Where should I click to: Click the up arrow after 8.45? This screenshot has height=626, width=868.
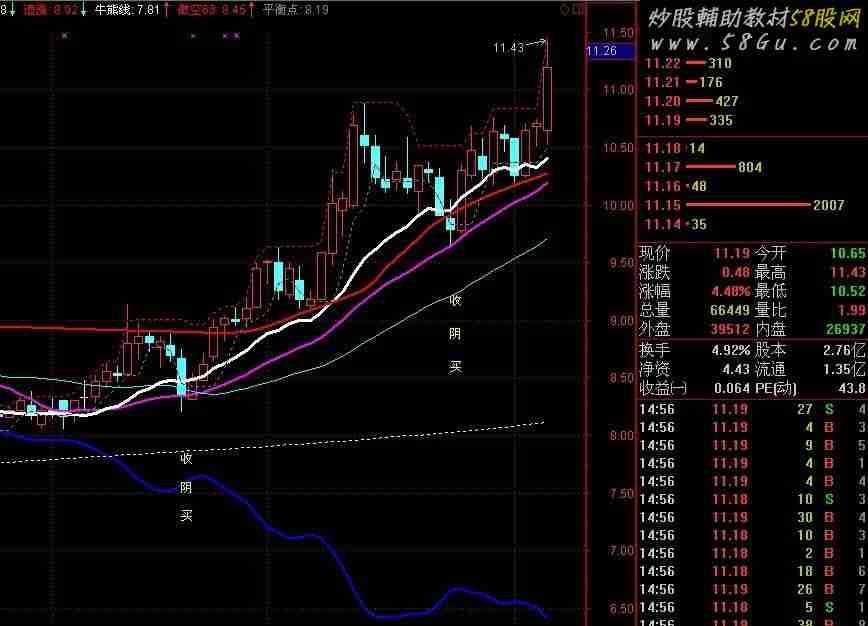click(x=252, y=9)
